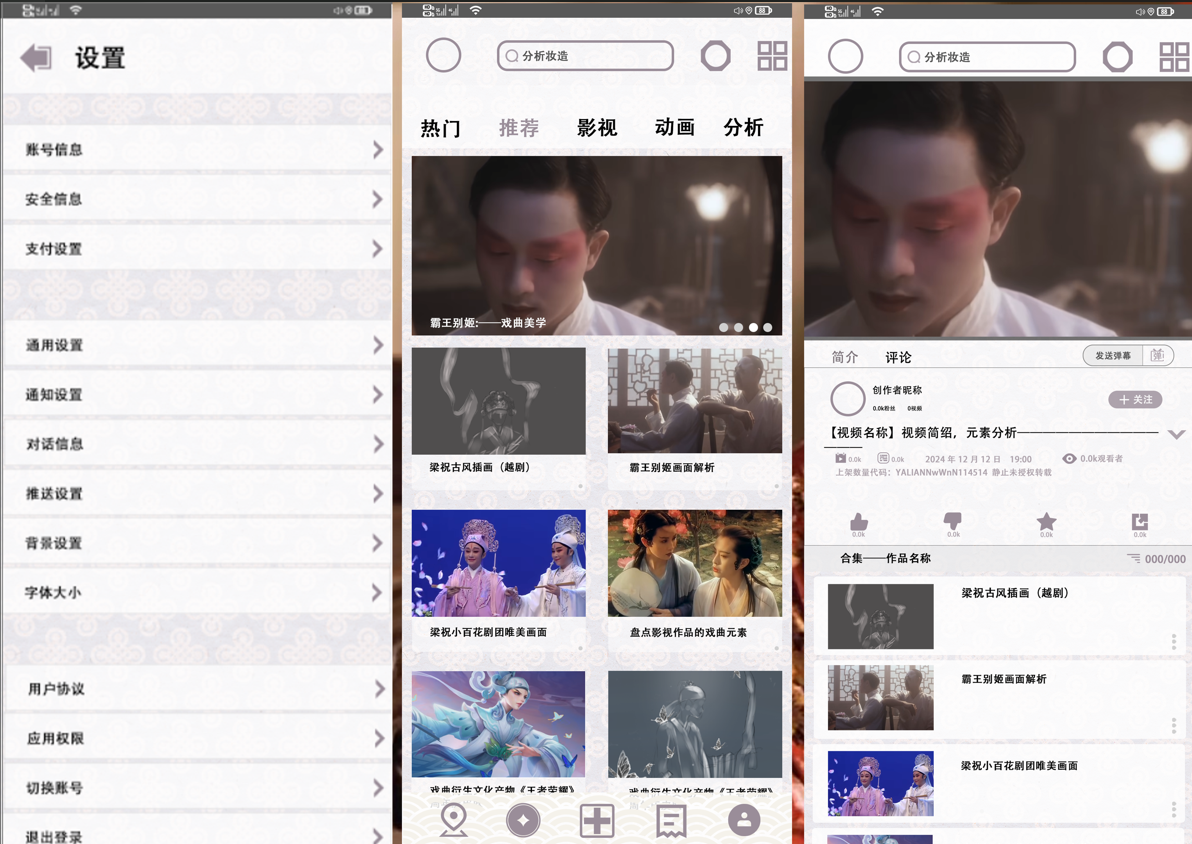Image resolution: width=1192 pixels, height=844 pixels.
Task: Expand the 字体大小 row chevron
Action: (x=378, y=592)
